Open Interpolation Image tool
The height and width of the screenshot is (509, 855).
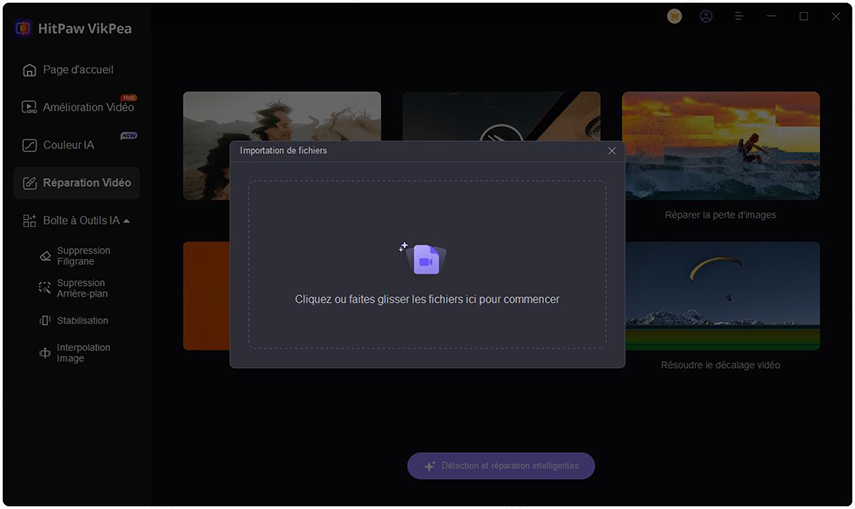pos(82,353)
